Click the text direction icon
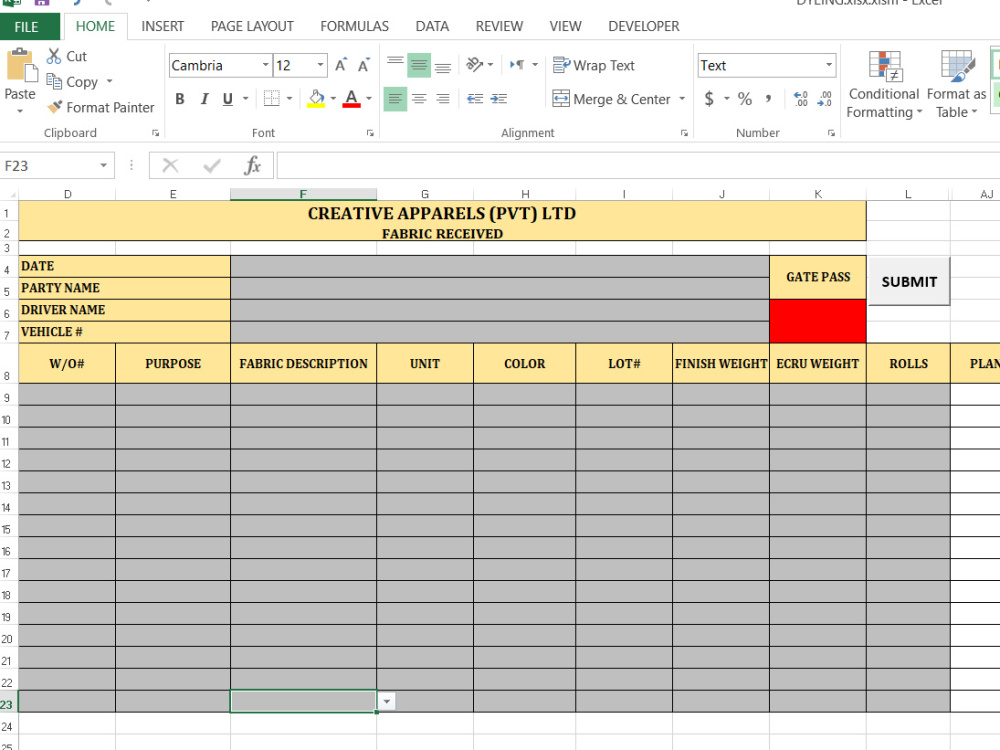 click(517, 64)
